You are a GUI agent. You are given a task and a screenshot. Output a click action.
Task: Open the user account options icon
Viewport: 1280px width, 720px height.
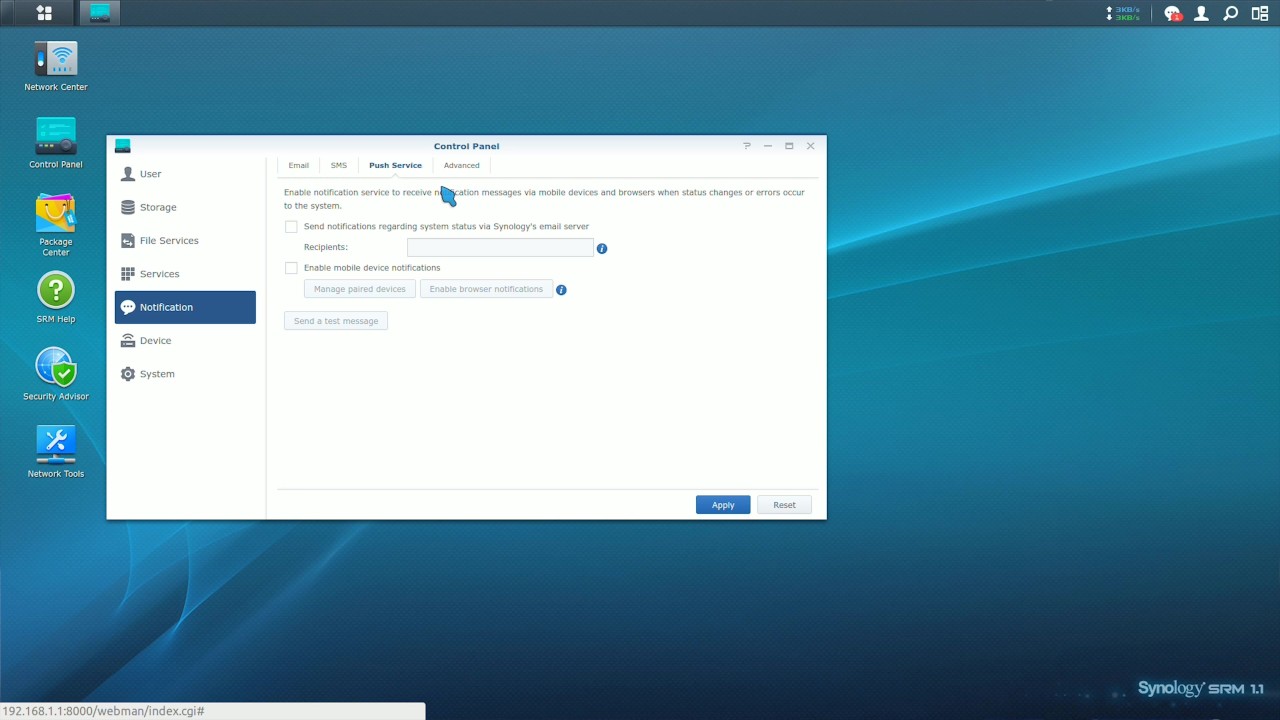(1202, 13)
